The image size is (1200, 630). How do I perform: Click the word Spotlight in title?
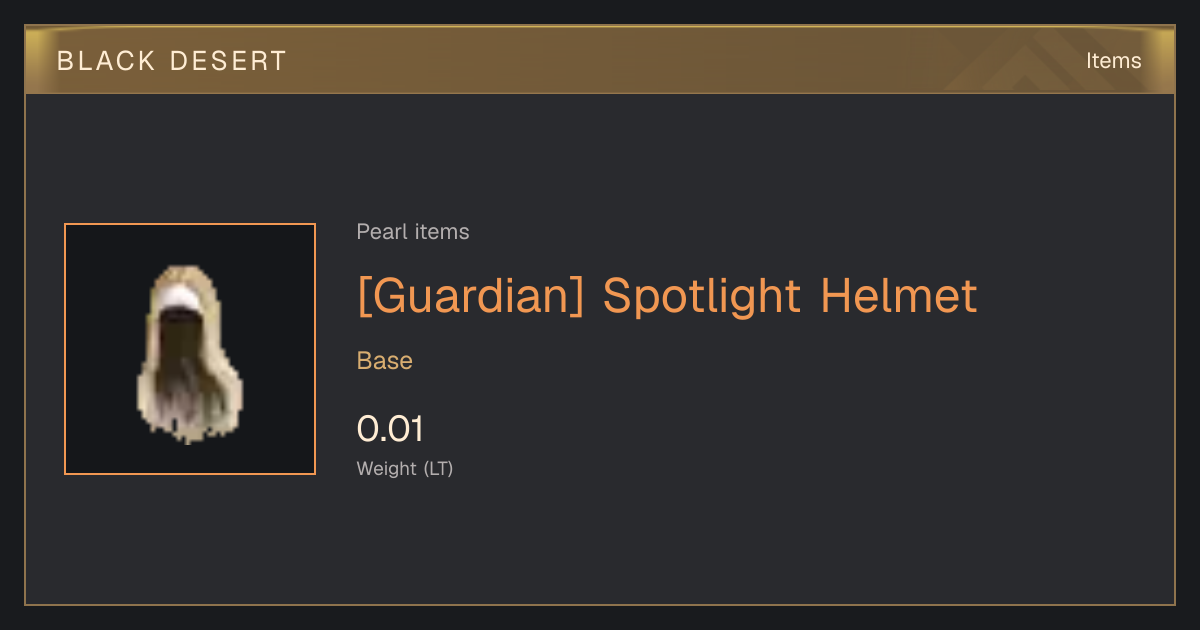tap(702, 296)
